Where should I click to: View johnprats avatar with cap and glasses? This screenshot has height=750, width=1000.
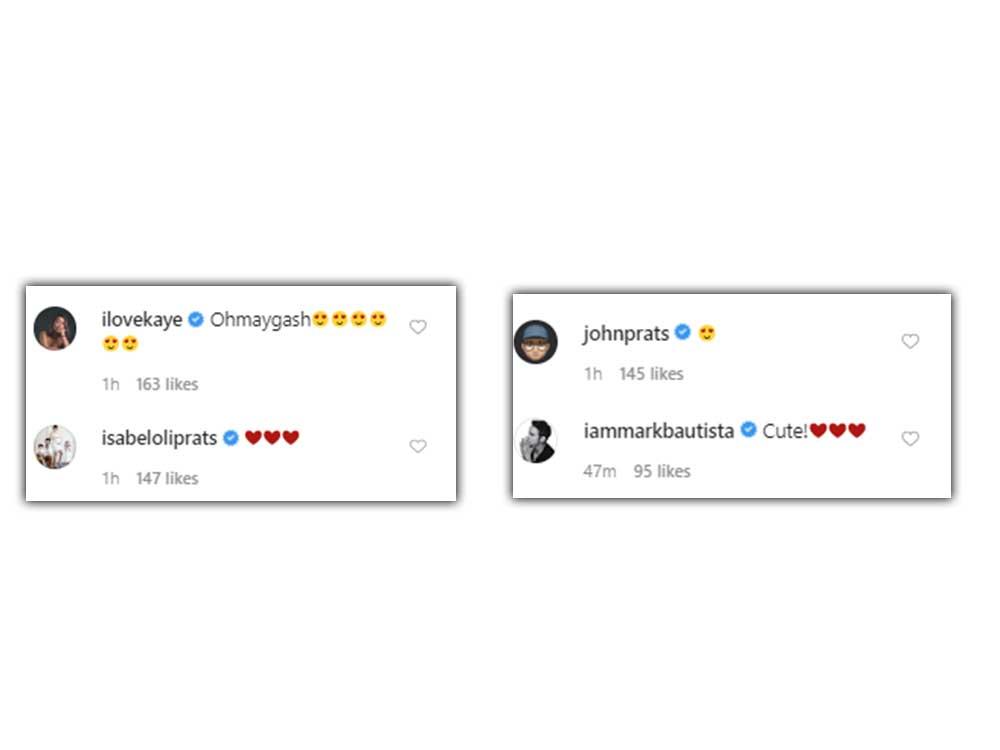tap(536, 342)
